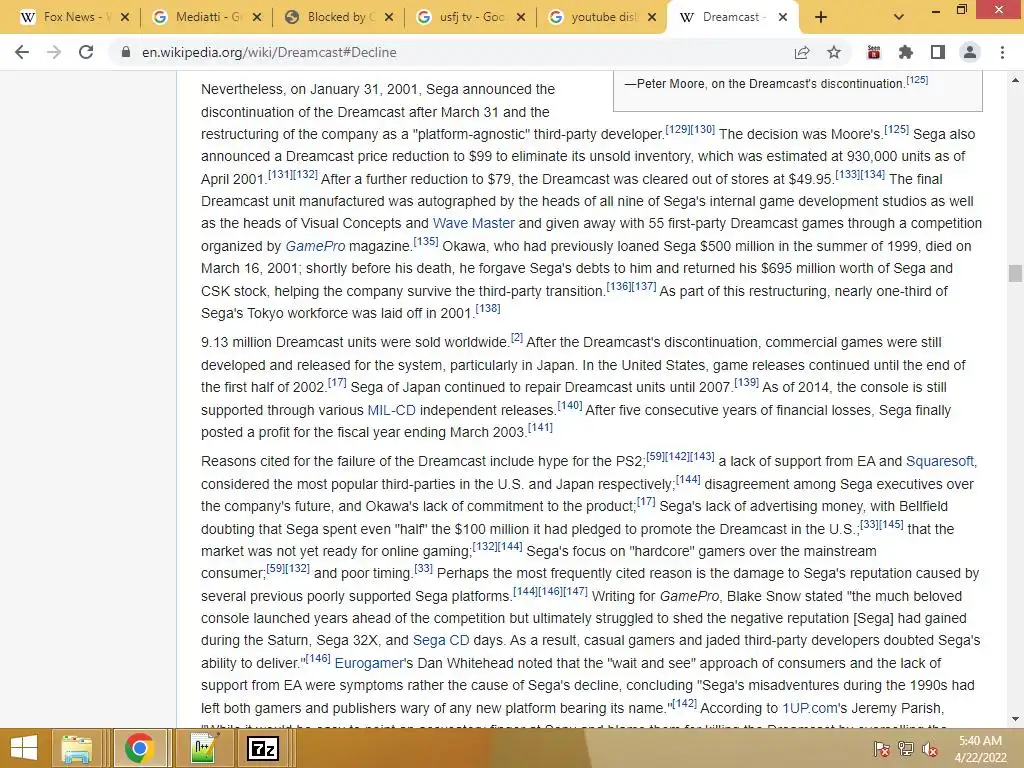
Task: Open the Sega CD link
Action: click(x=441, y=640)
